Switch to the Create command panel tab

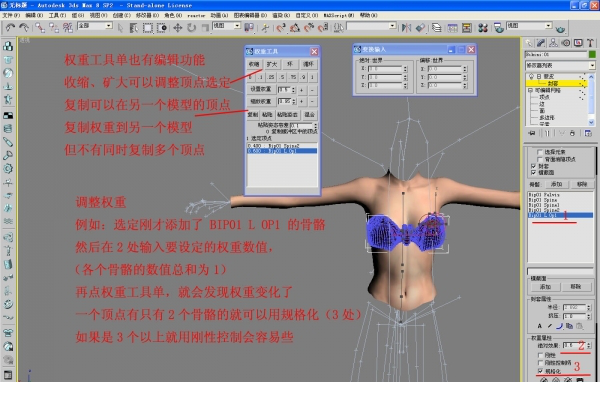[x=529, y=43]
